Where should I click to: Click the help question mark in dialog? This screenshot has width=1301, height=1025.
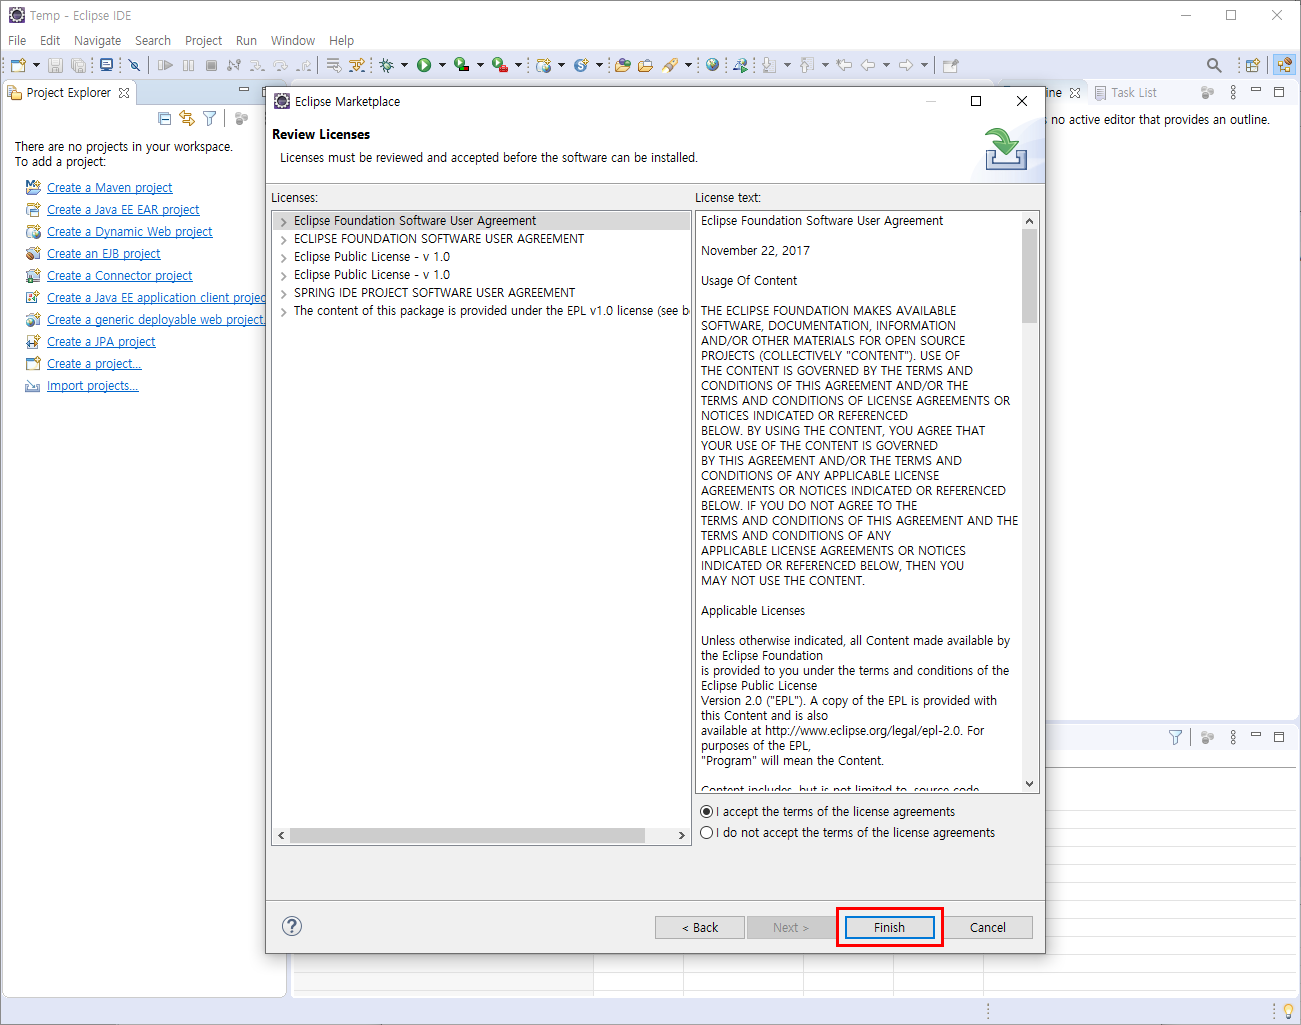[x=292, y=926]
